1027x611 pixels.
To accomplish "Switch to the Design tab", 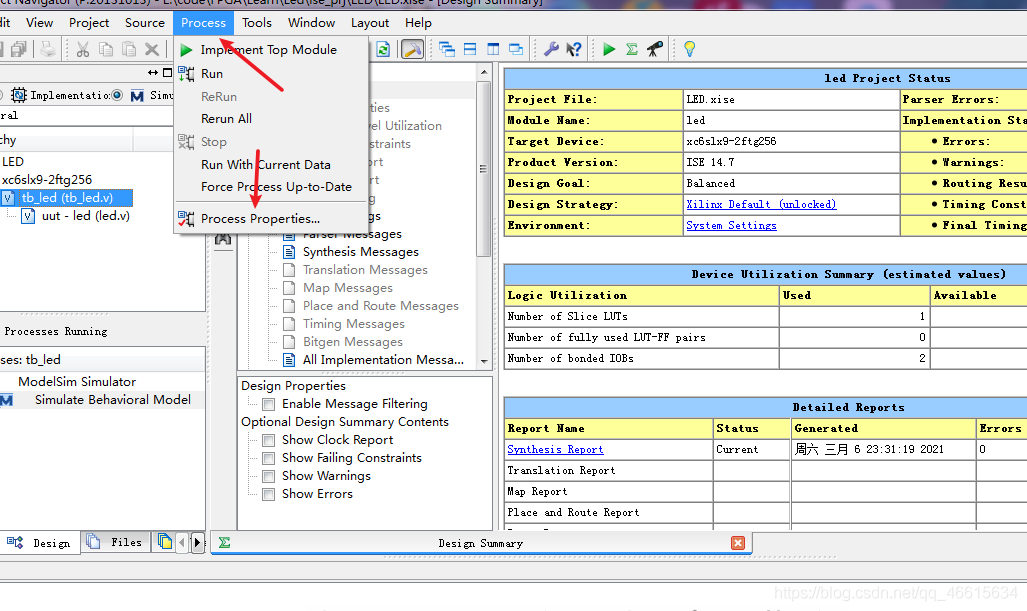I will coord(39,542).
